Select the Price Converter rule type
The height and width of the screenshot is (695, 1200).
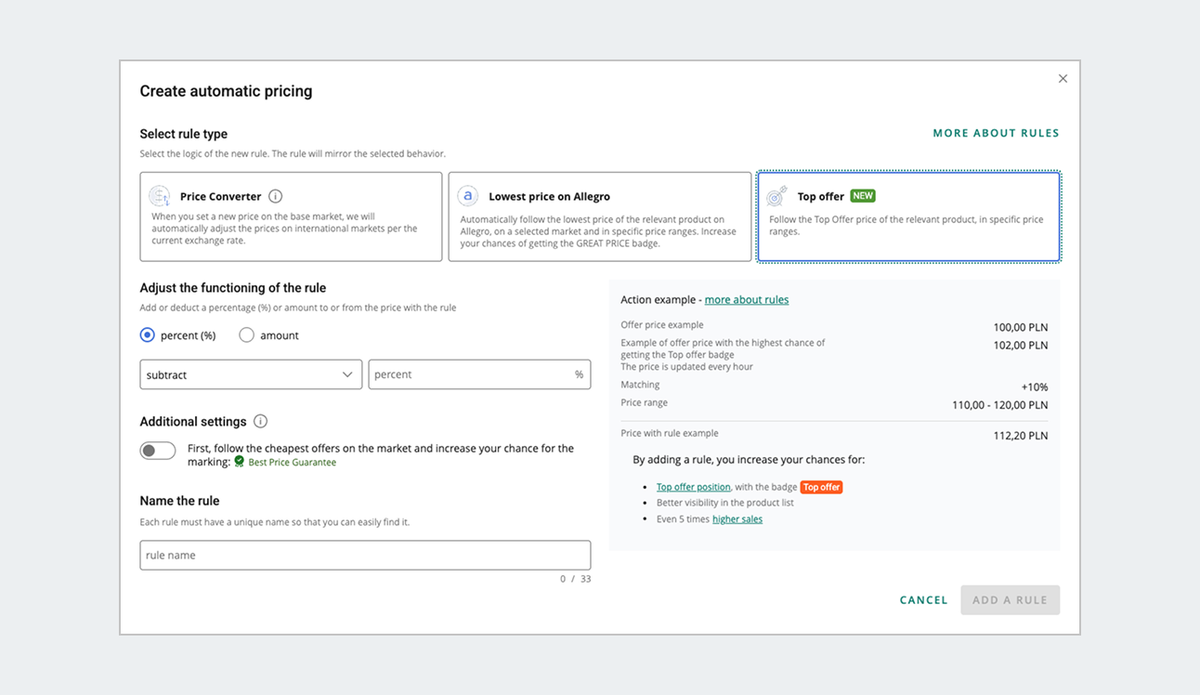tap(291, 217)
